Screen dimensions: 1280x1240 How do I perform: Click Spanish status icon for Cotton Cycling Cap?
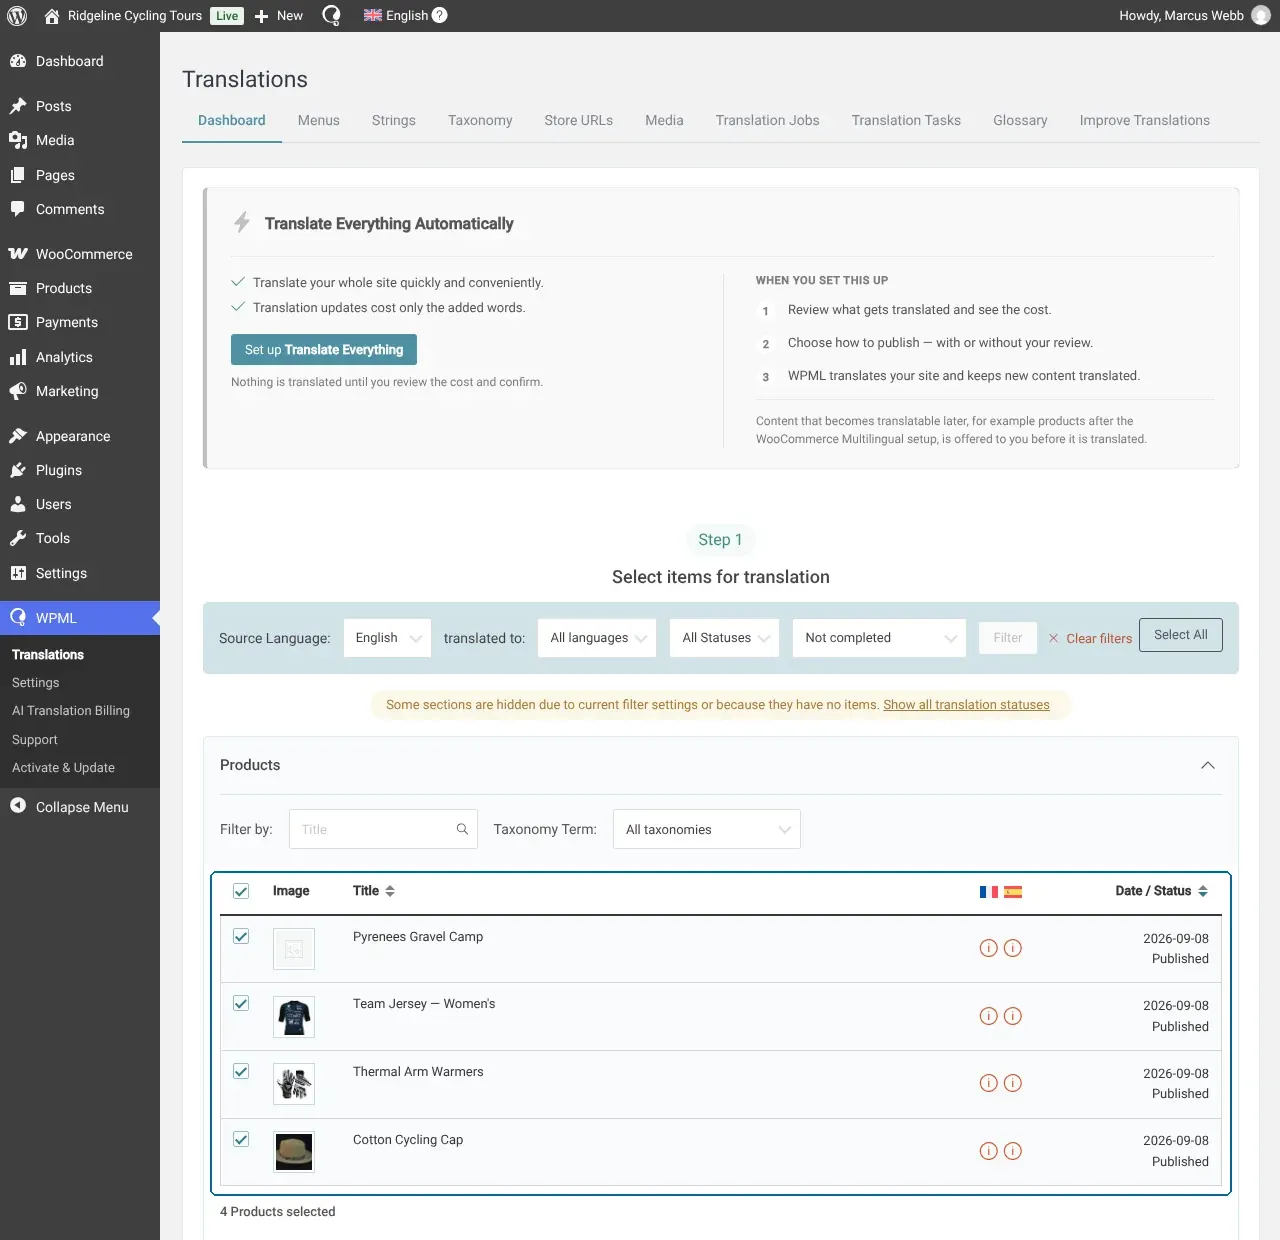1013,1151
